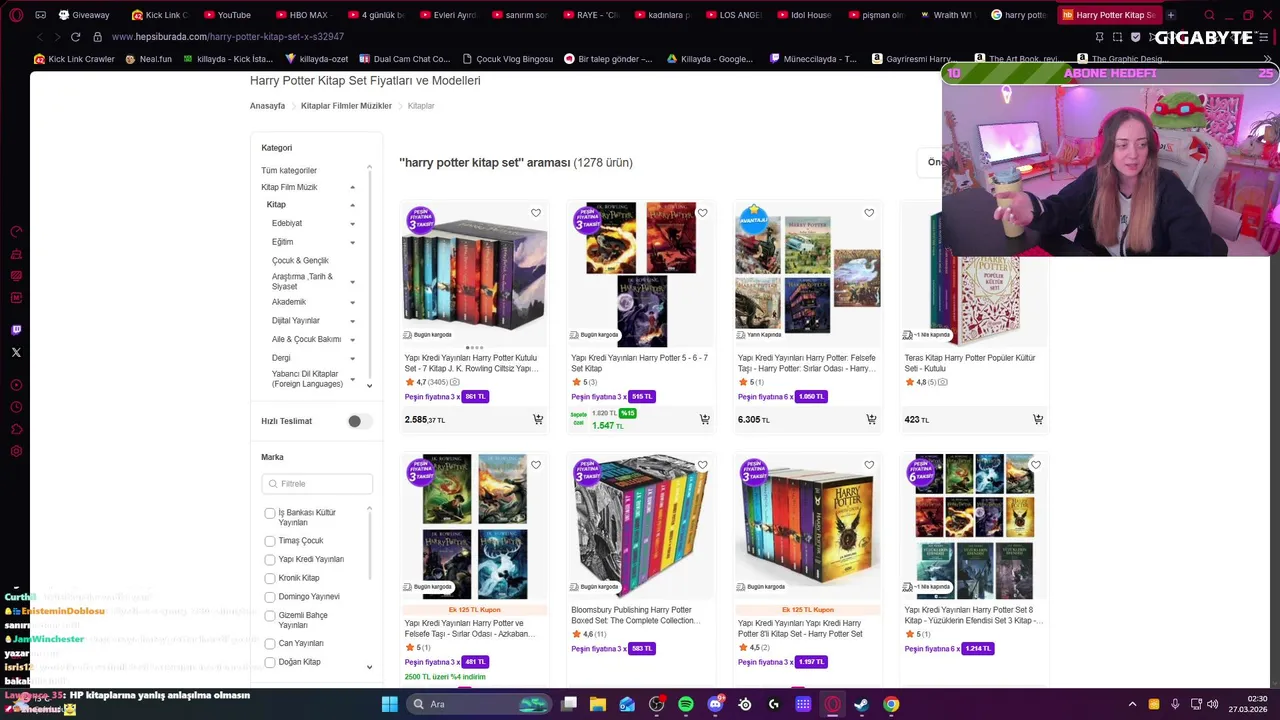This screenshot has height=720, width=1280.
Task: Favorite the Harry Potter Set 8 Kitap card
Action: pyautogui.click(x=1035, y=465)
